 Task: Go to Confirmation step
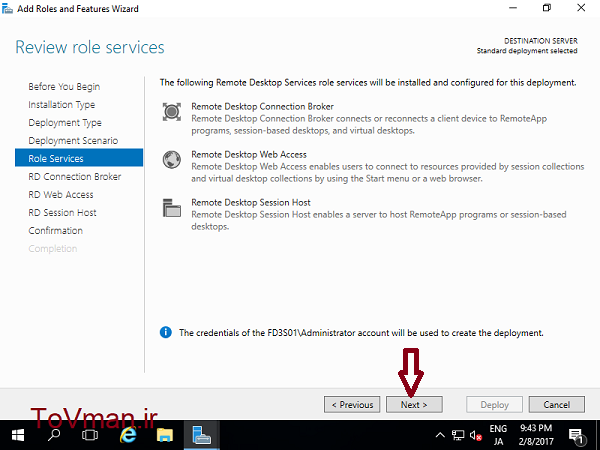pos(55,230)
